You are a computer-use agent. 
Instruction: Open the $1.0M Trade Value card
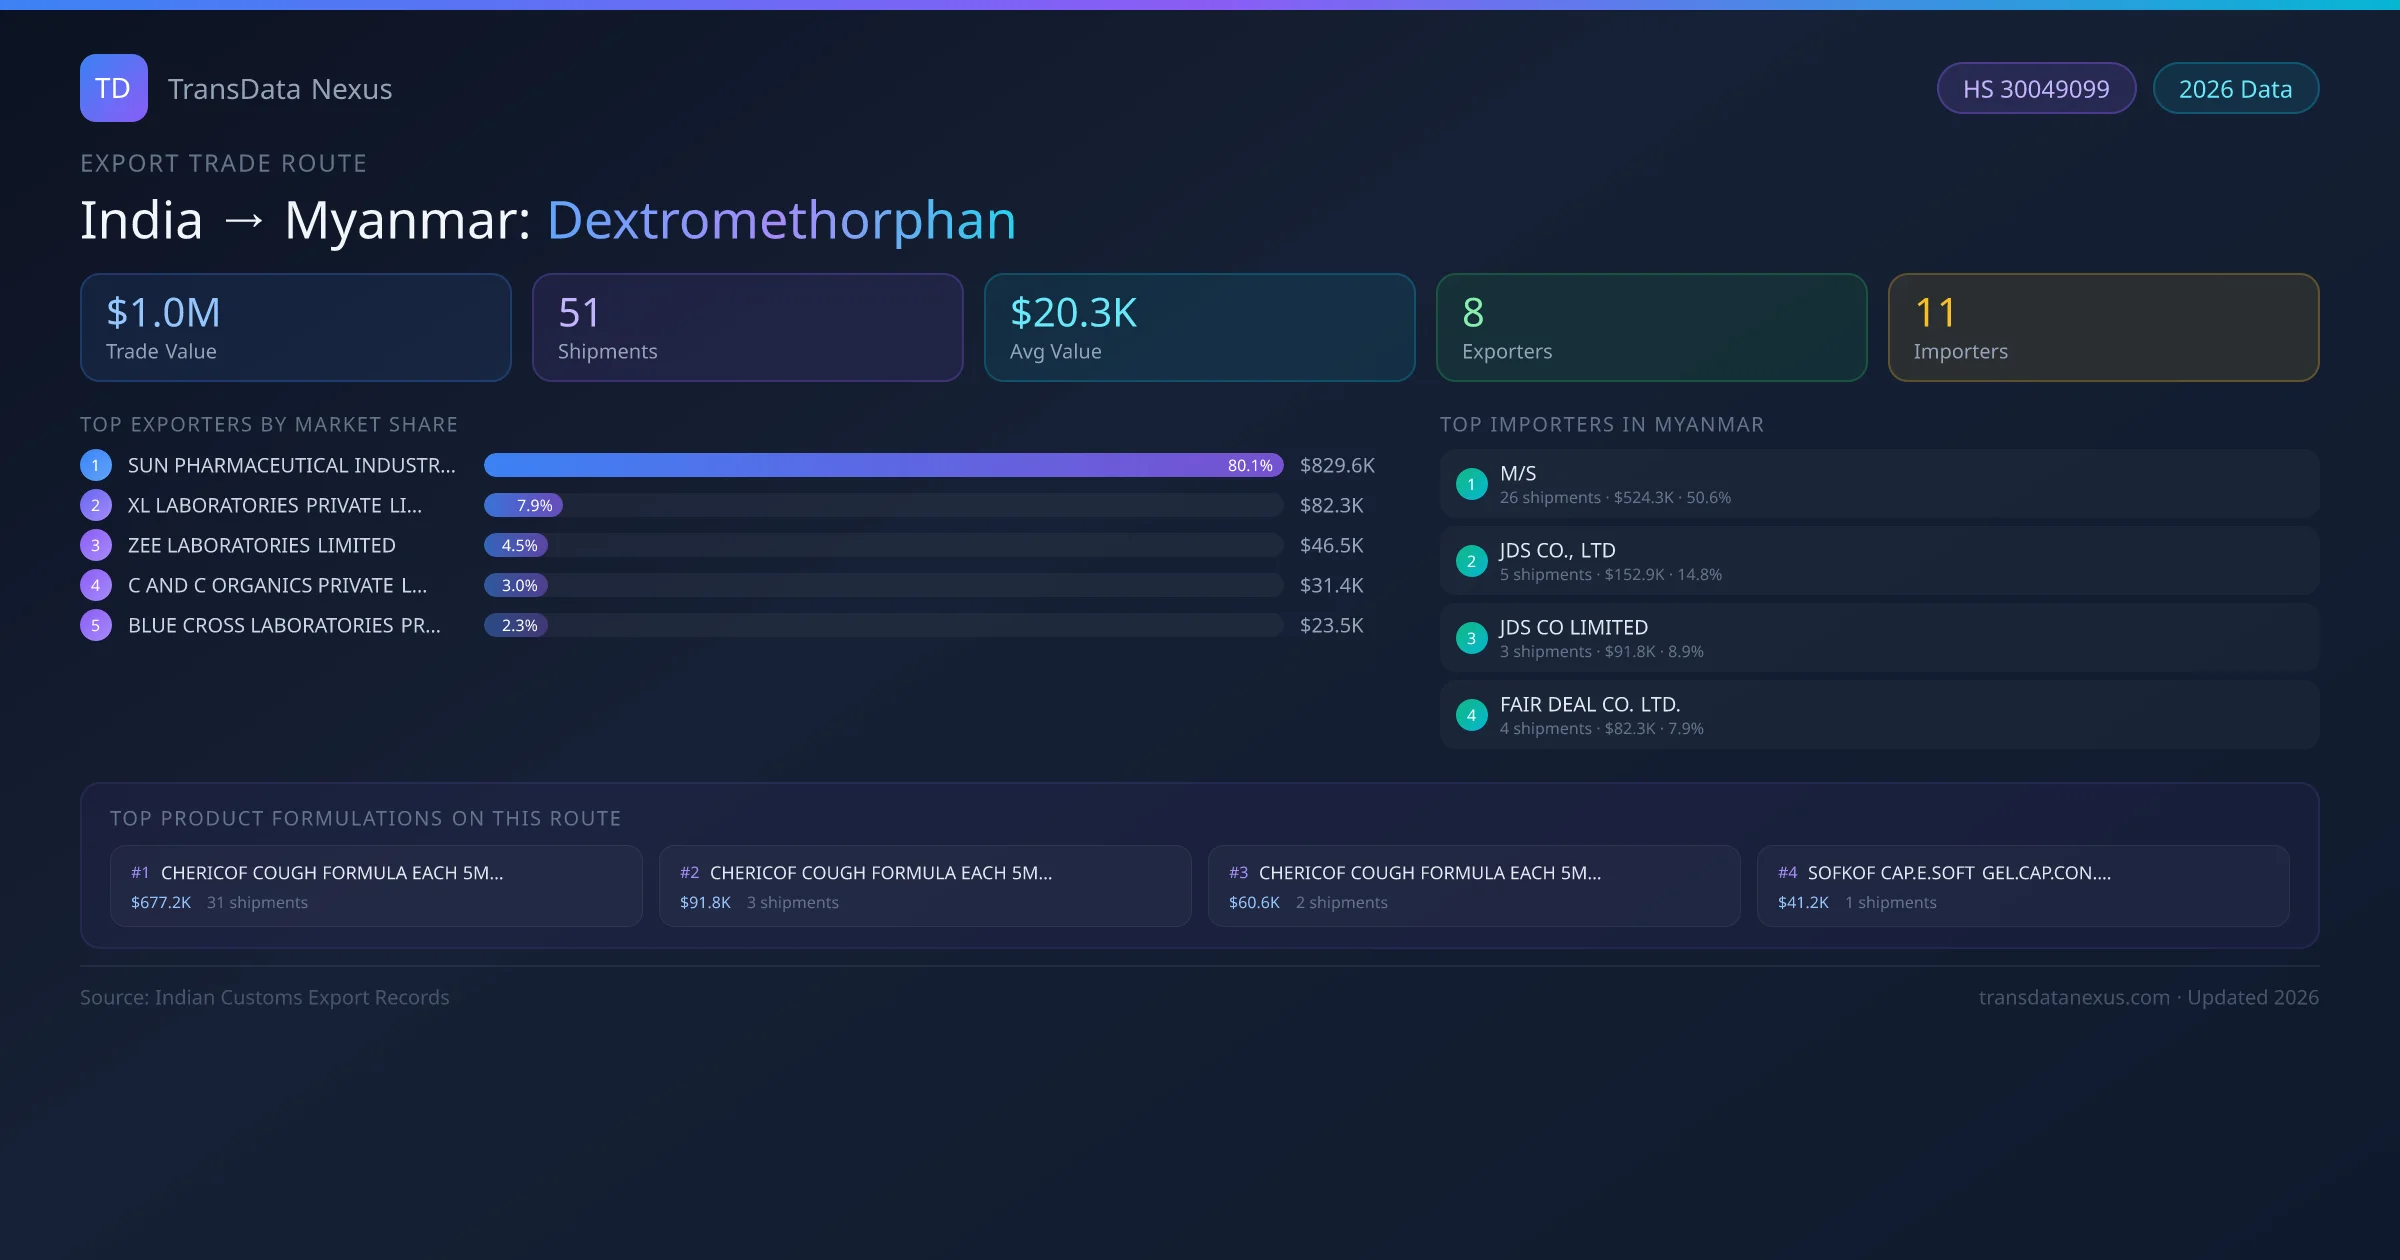click(295, 327)
